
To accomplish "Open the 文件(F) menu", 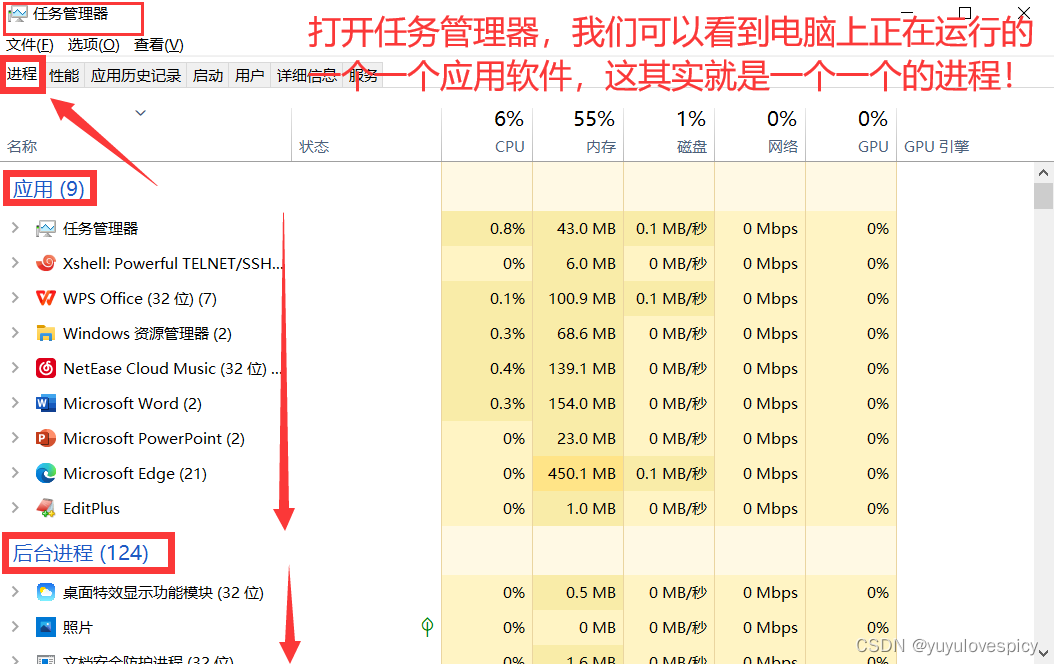I will tap(30, 45).
